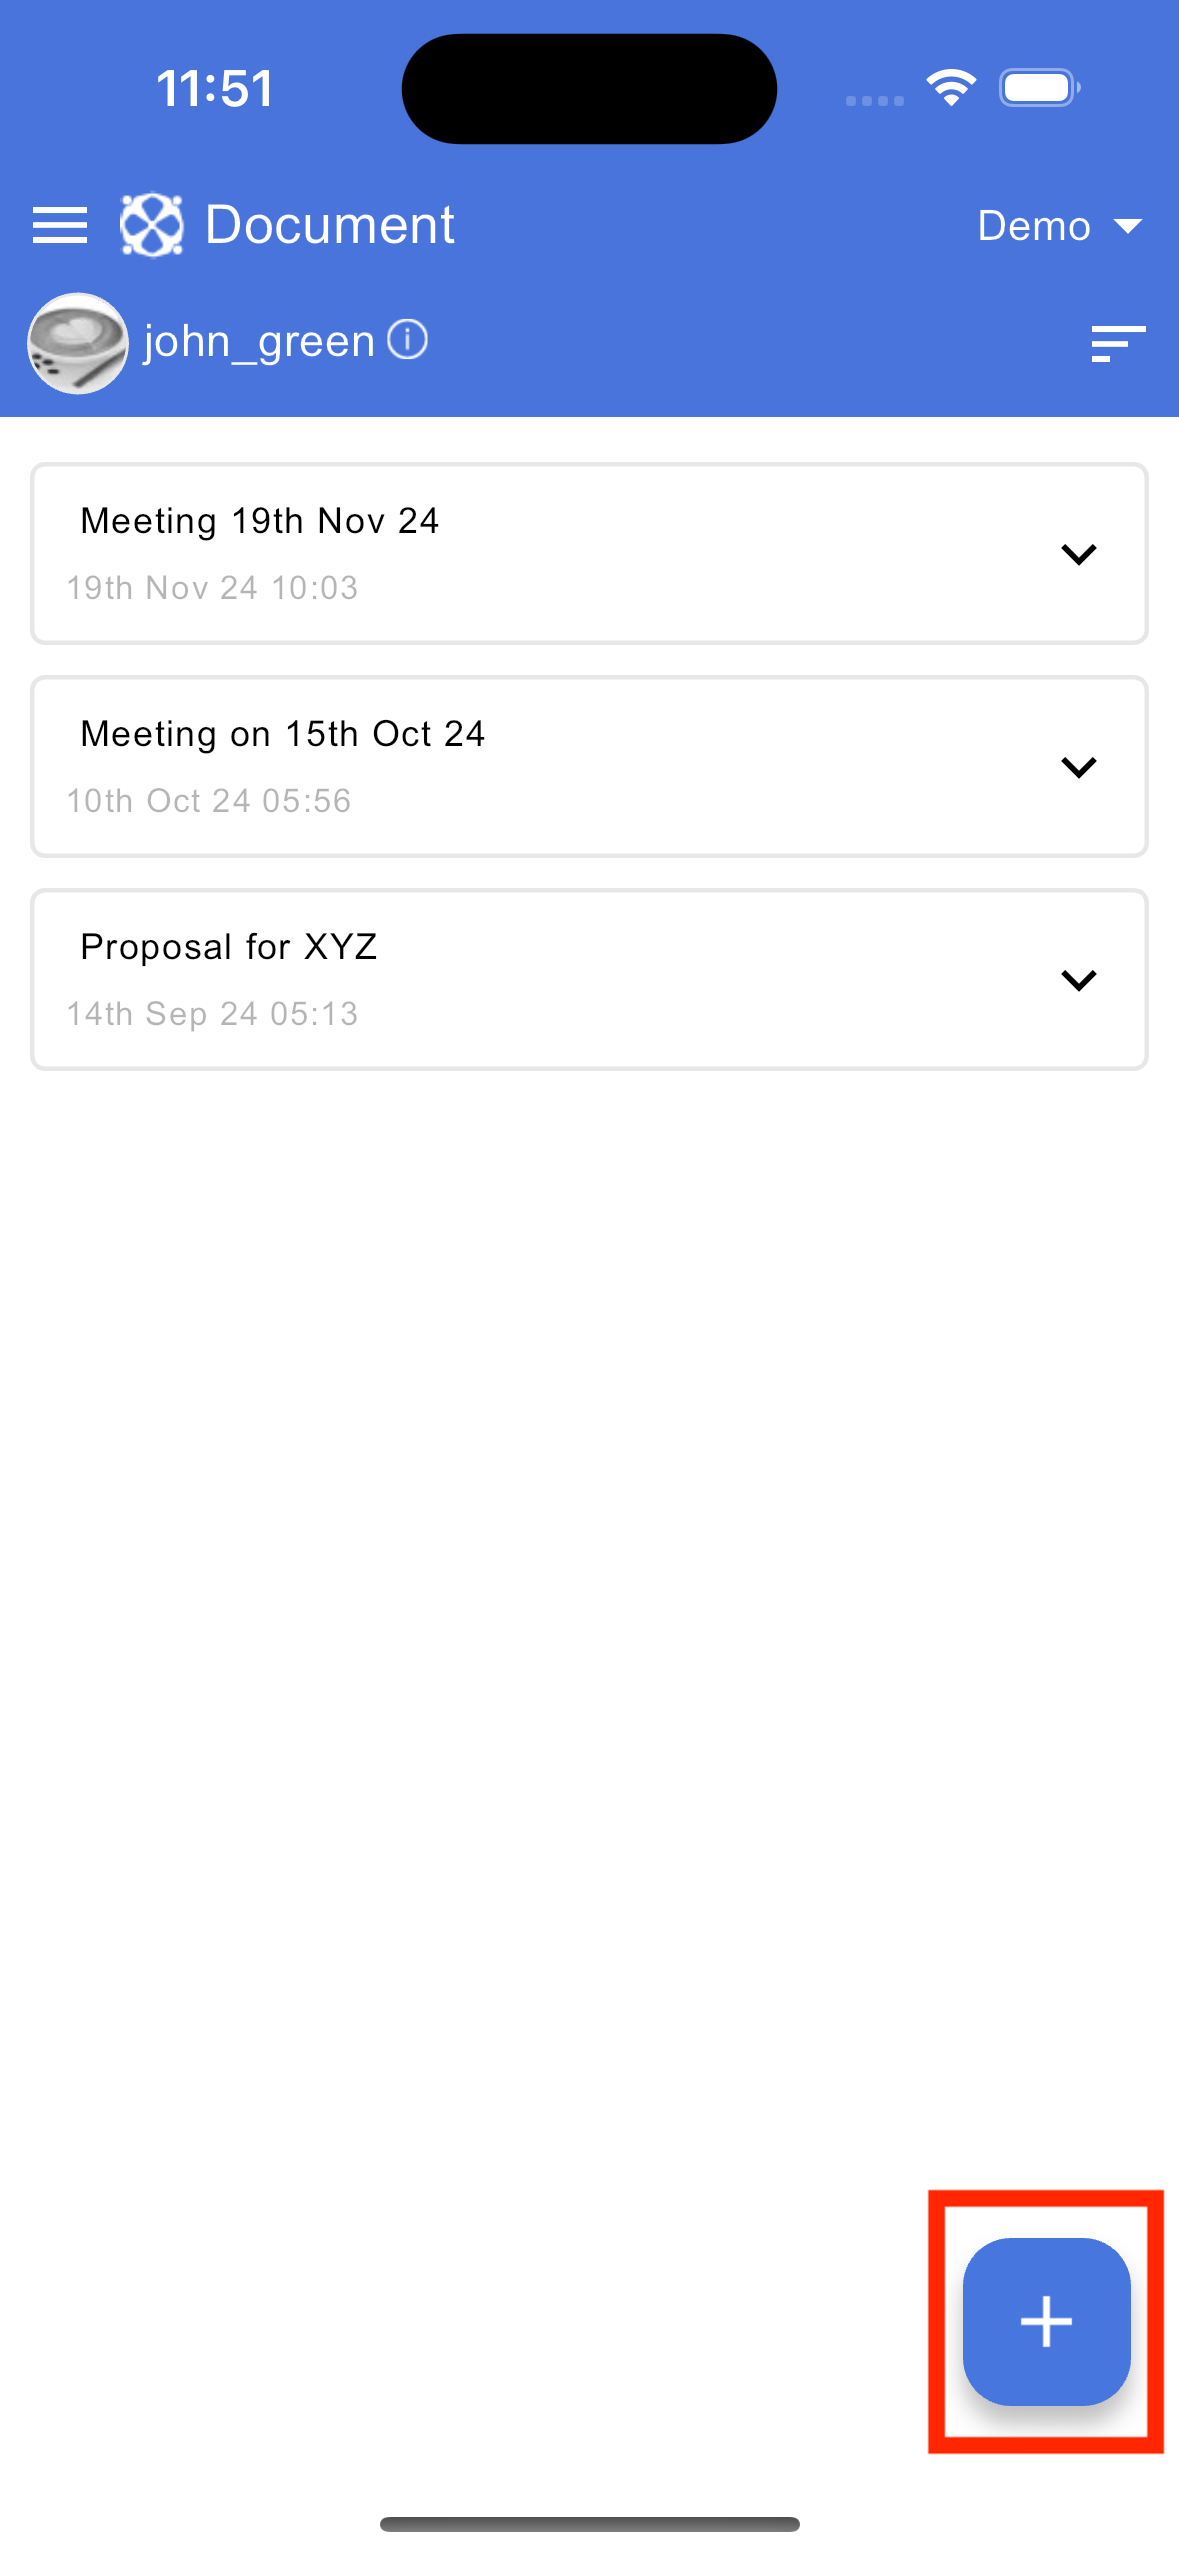Select the 14th Sep 24 05:13 timestamp
The height and width of the screenshot is (2556, 1179).
coord(212,1014)
